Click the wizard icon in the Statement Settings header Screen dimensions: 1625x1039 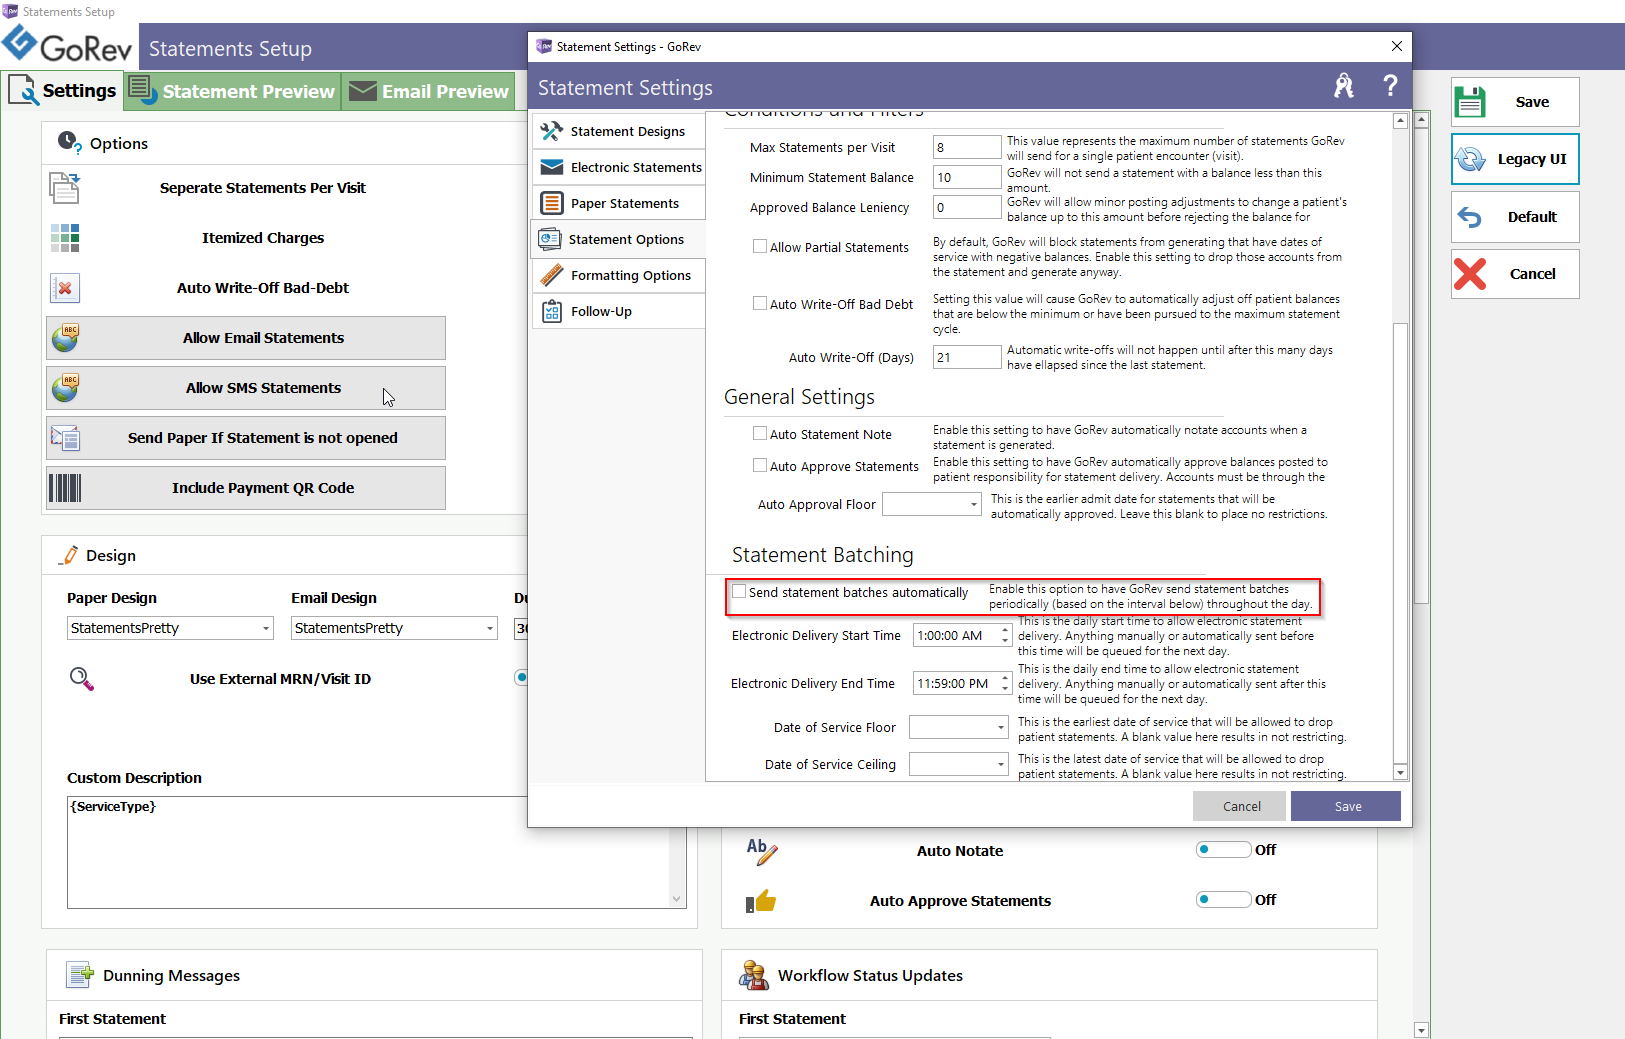tap(1344, 86)
